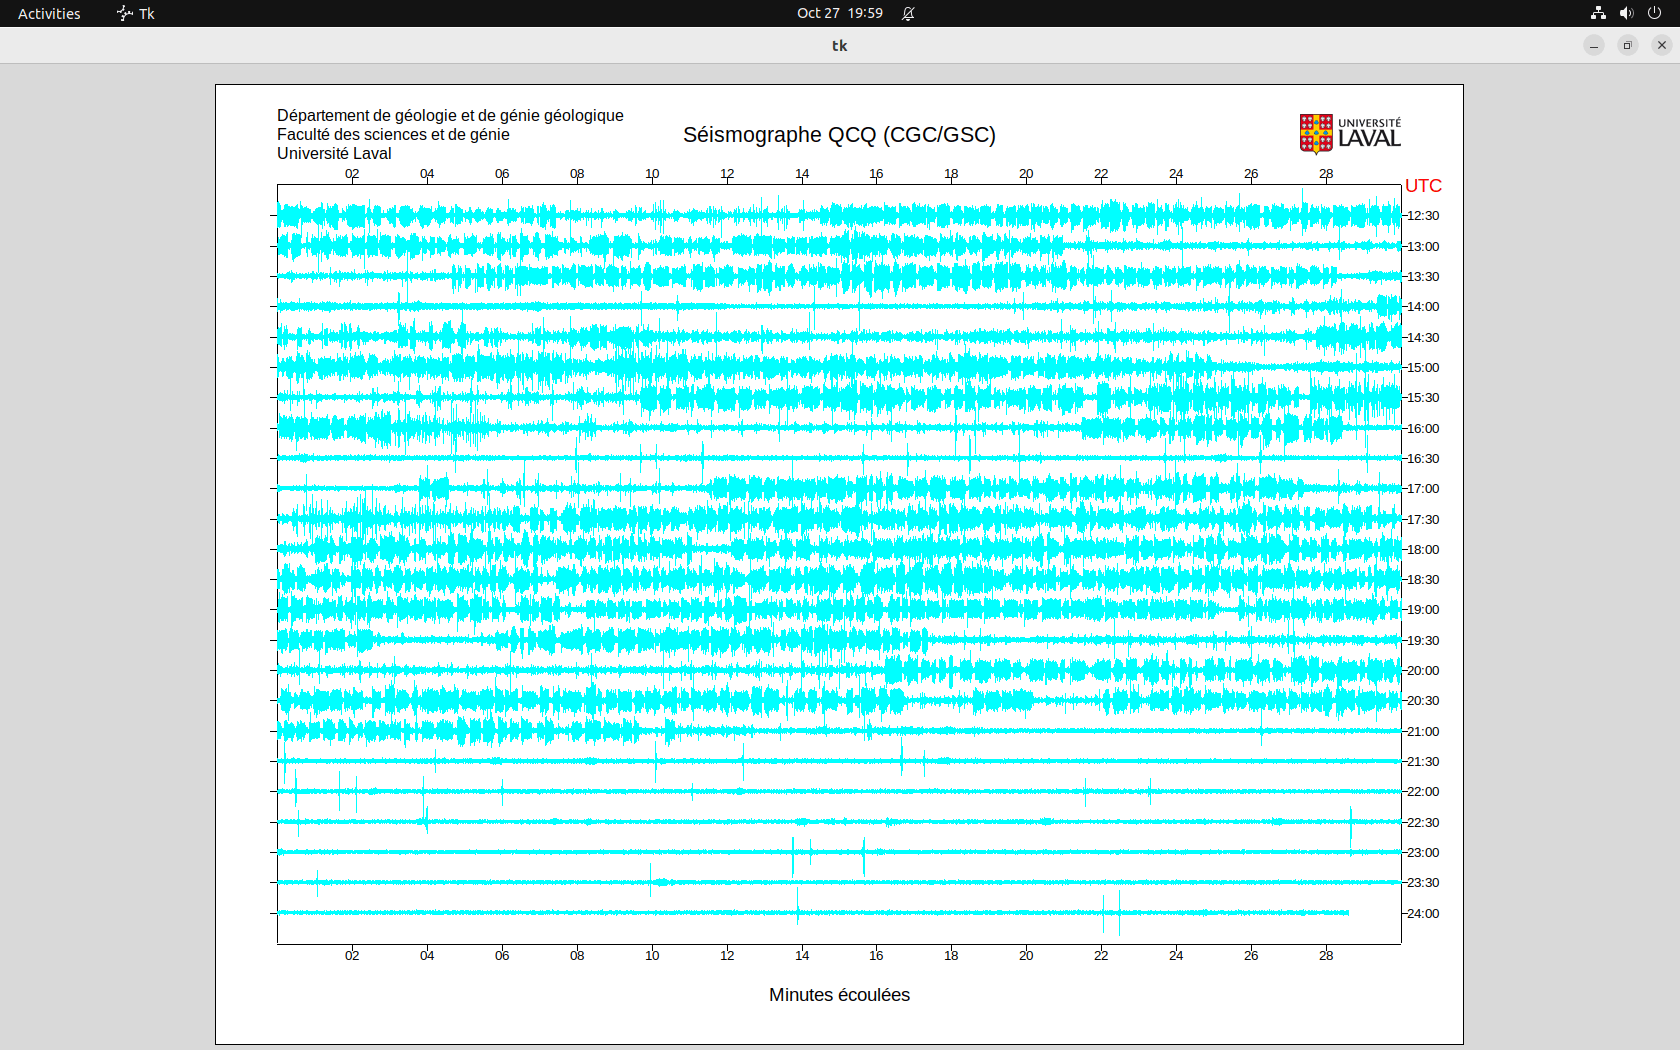Click the 14 tick on top axis

pyautogui.click(x=802, y=174)
